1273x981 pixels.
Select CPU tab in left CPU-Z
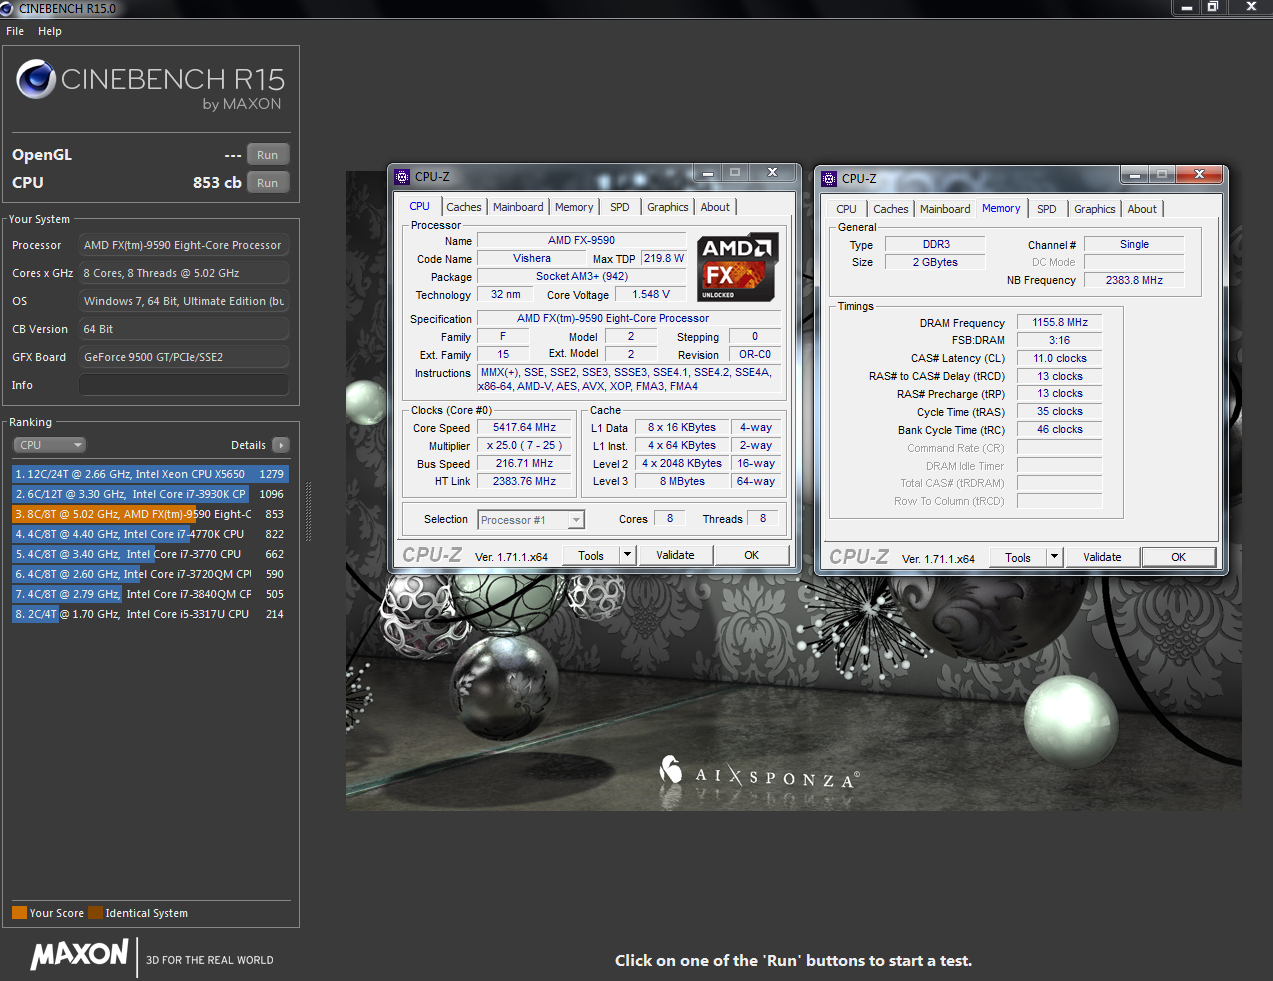point(420,206)
